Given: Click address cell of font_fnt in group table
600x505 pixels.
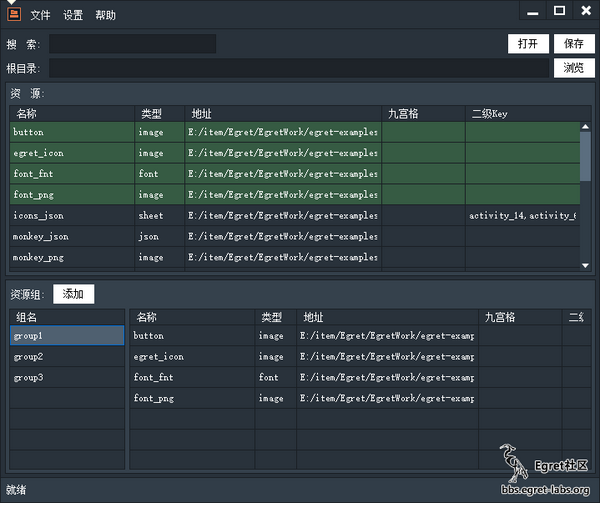Looking at the screenshot, I should click(x=387, y=377).
